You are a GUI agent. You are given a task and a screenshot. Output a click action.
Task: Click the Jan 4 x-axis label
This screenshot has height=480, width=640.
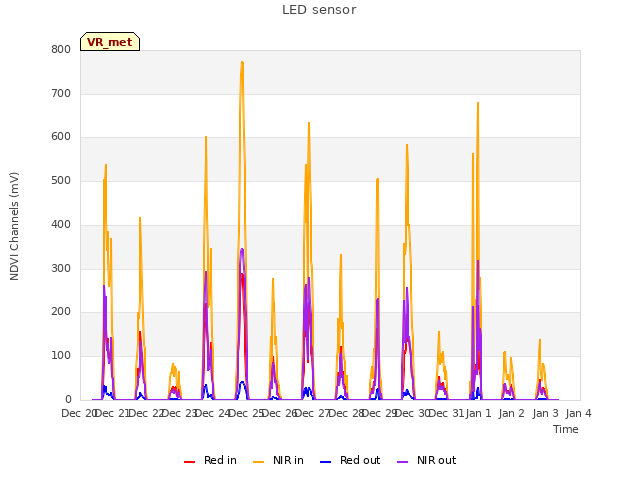tap(579, 413)
